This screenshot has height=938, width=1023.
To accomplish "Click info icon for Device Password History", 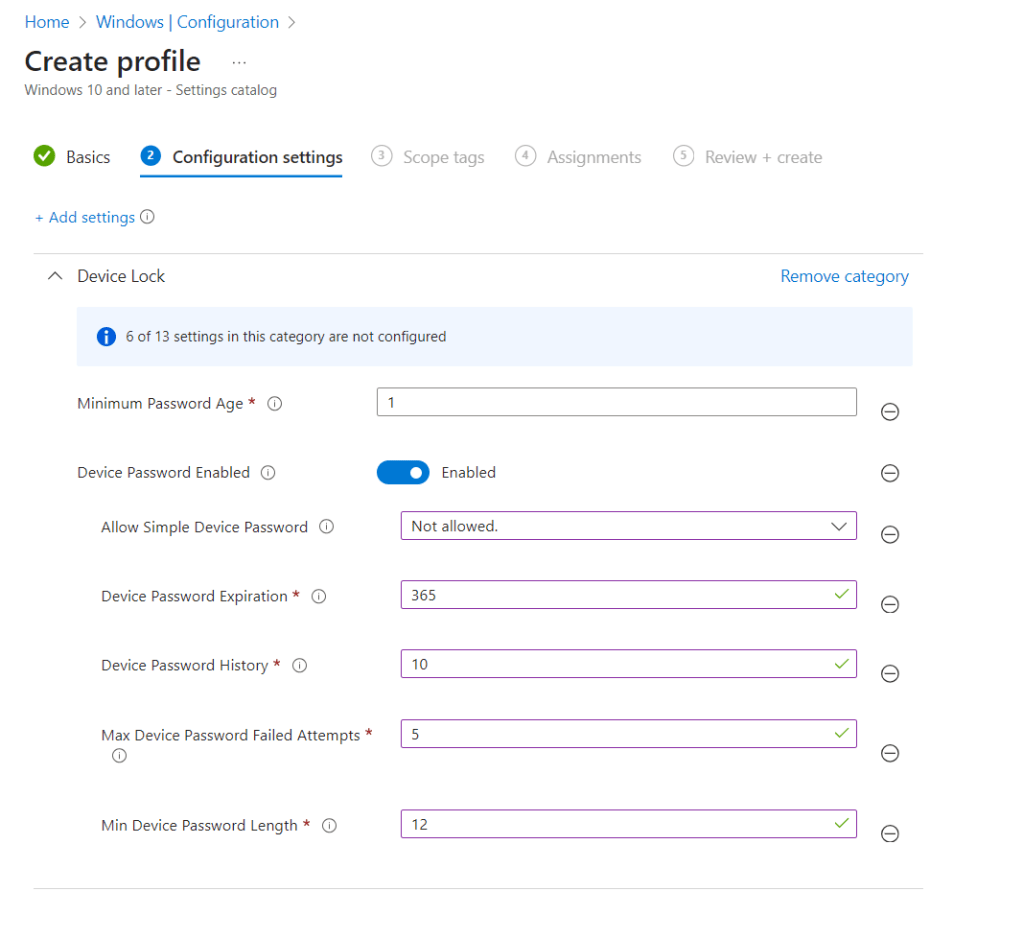I will pos(299,665).
